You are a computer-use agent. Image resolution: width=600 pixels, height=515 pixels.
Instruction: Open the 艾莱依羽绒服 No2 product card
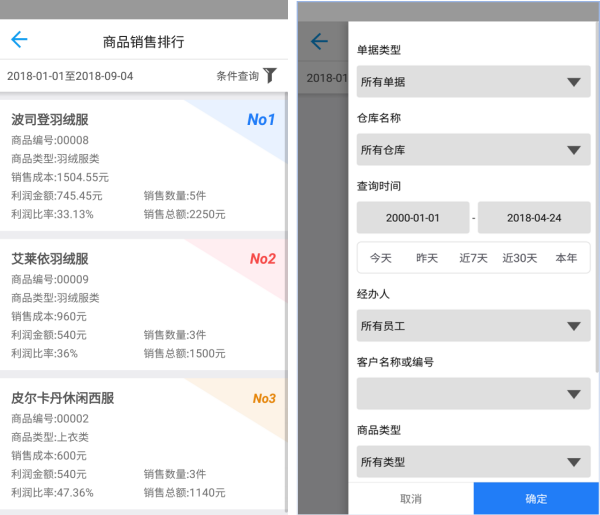click(144, 304)
